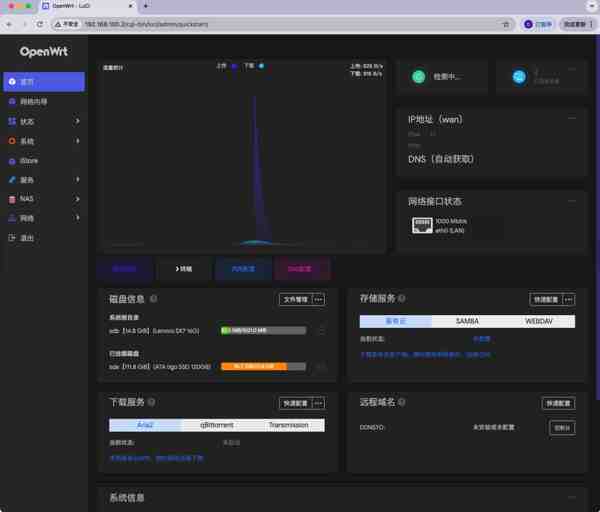Open more options next to 文件管理
The image size is (600, 512).
[319, 299]
